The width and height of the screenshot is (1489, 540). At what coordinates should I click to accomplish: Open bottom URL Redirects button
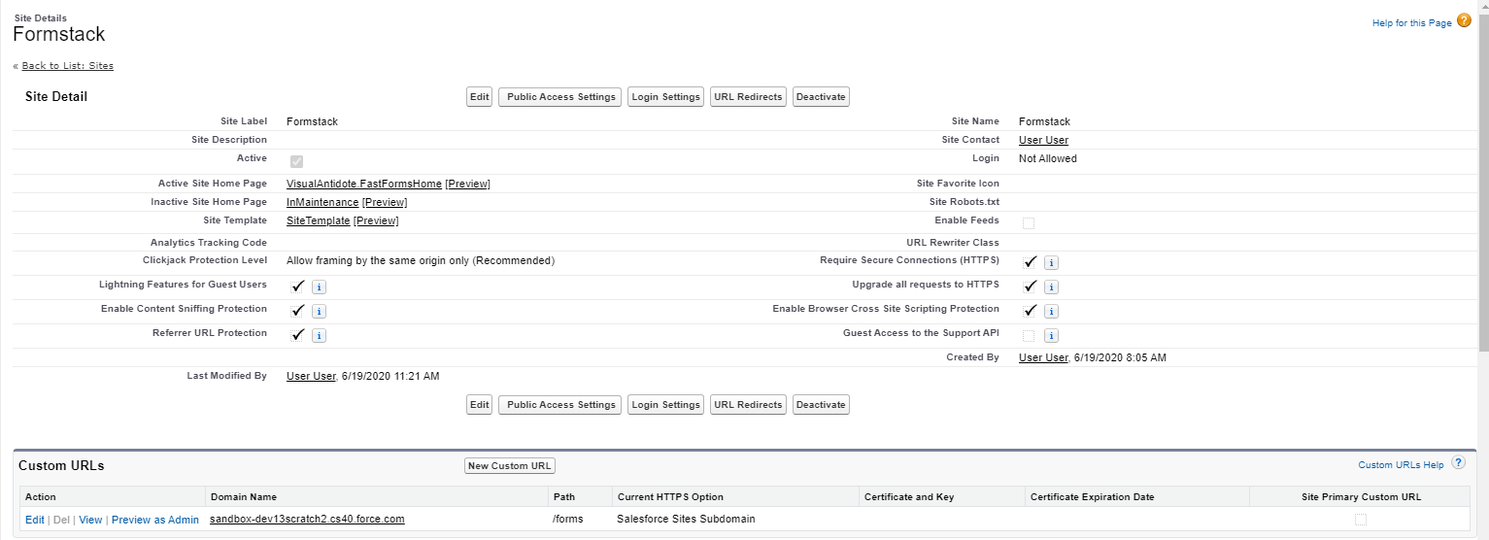[748, 405]
